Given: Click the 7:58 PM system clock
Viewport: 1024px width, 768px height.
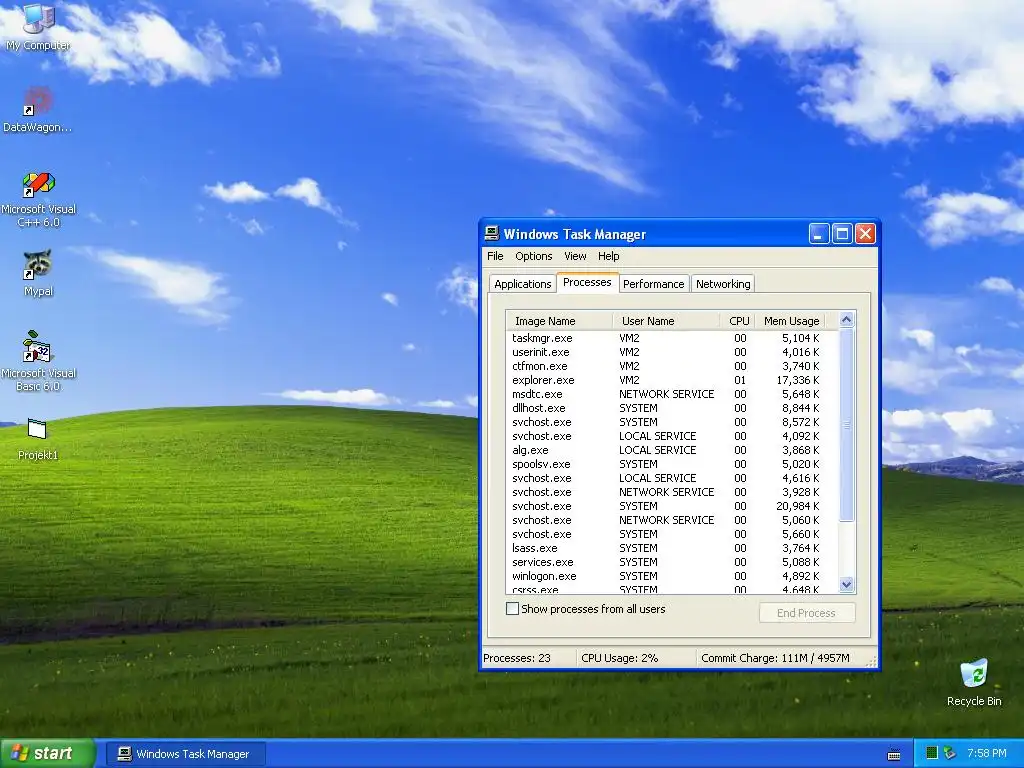Looking at the screenshot, I should click(986, 754).
